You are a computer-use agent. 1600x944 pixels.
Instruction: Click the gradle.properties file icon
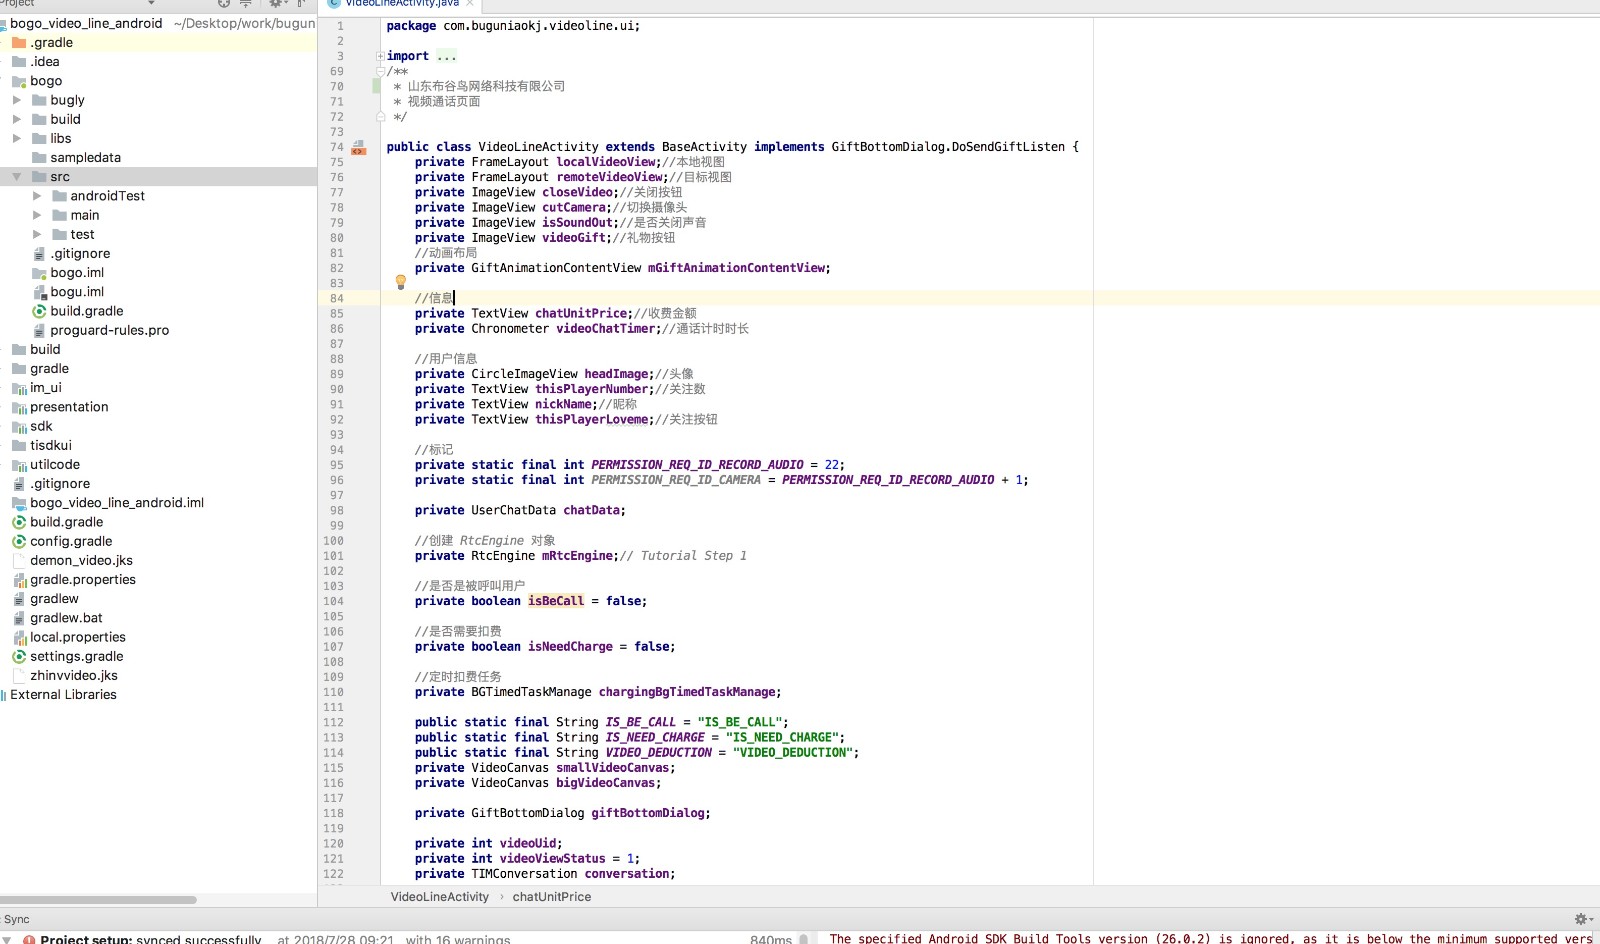[x=19, y=580]
